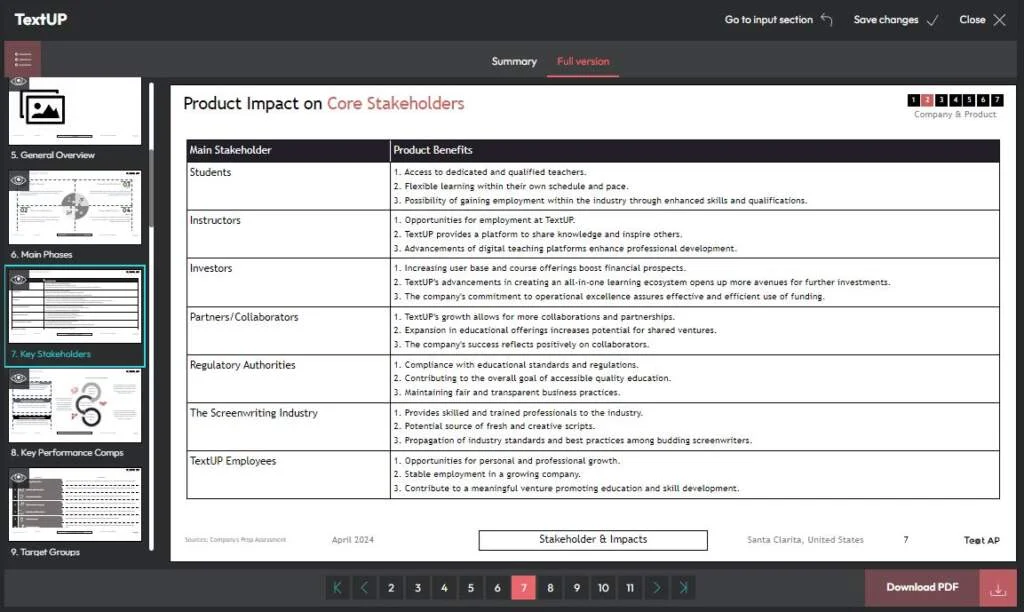Click section indicator box 6
This screenshot has width=1024, height=612.
point(983,100)
